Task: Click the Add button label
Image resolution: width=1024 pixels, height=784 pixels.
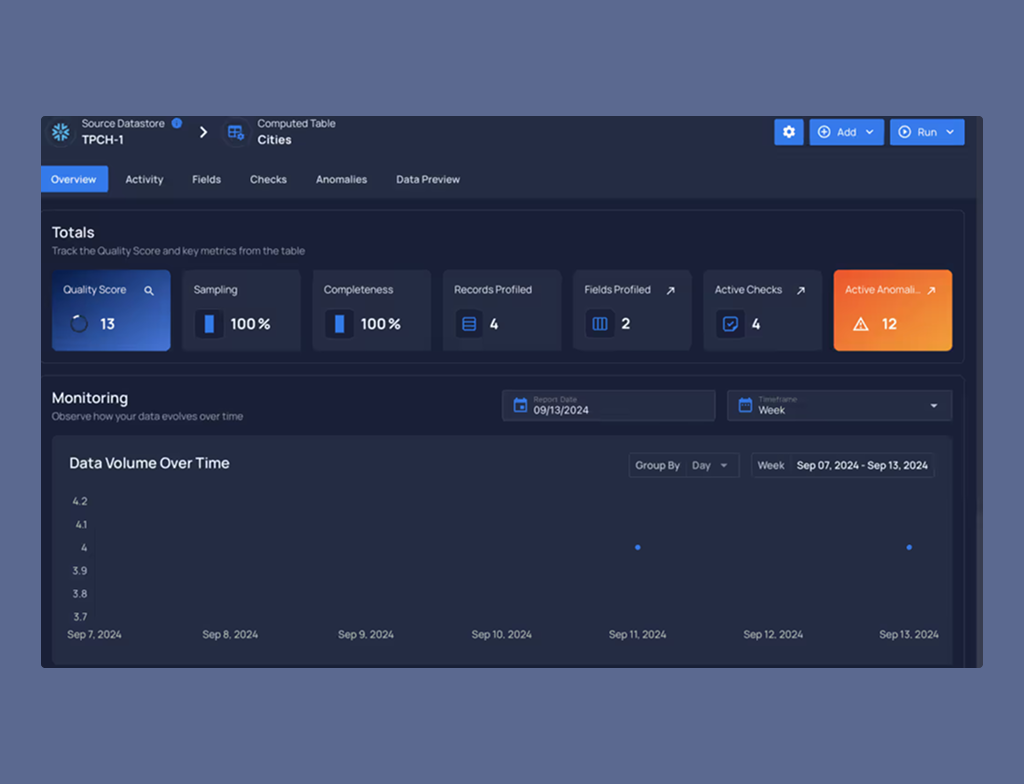Action: 846,132
